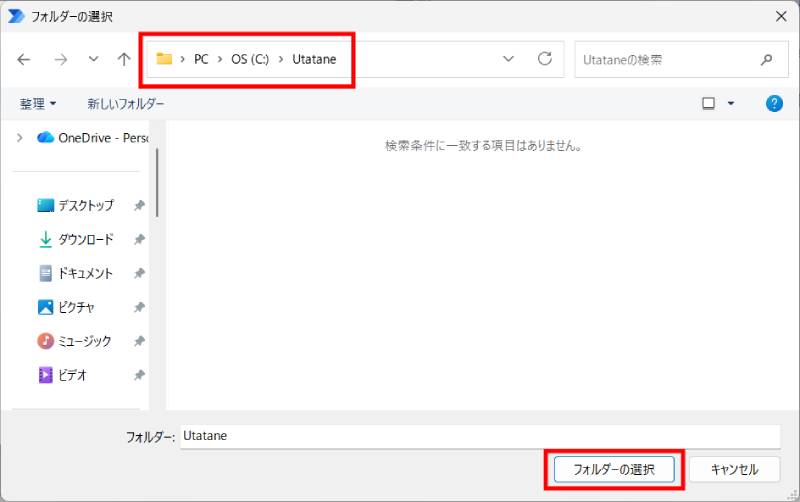Create a new folder with 新しいフォルダー
This screenshot has width=800, height=502.
point(126,104)
